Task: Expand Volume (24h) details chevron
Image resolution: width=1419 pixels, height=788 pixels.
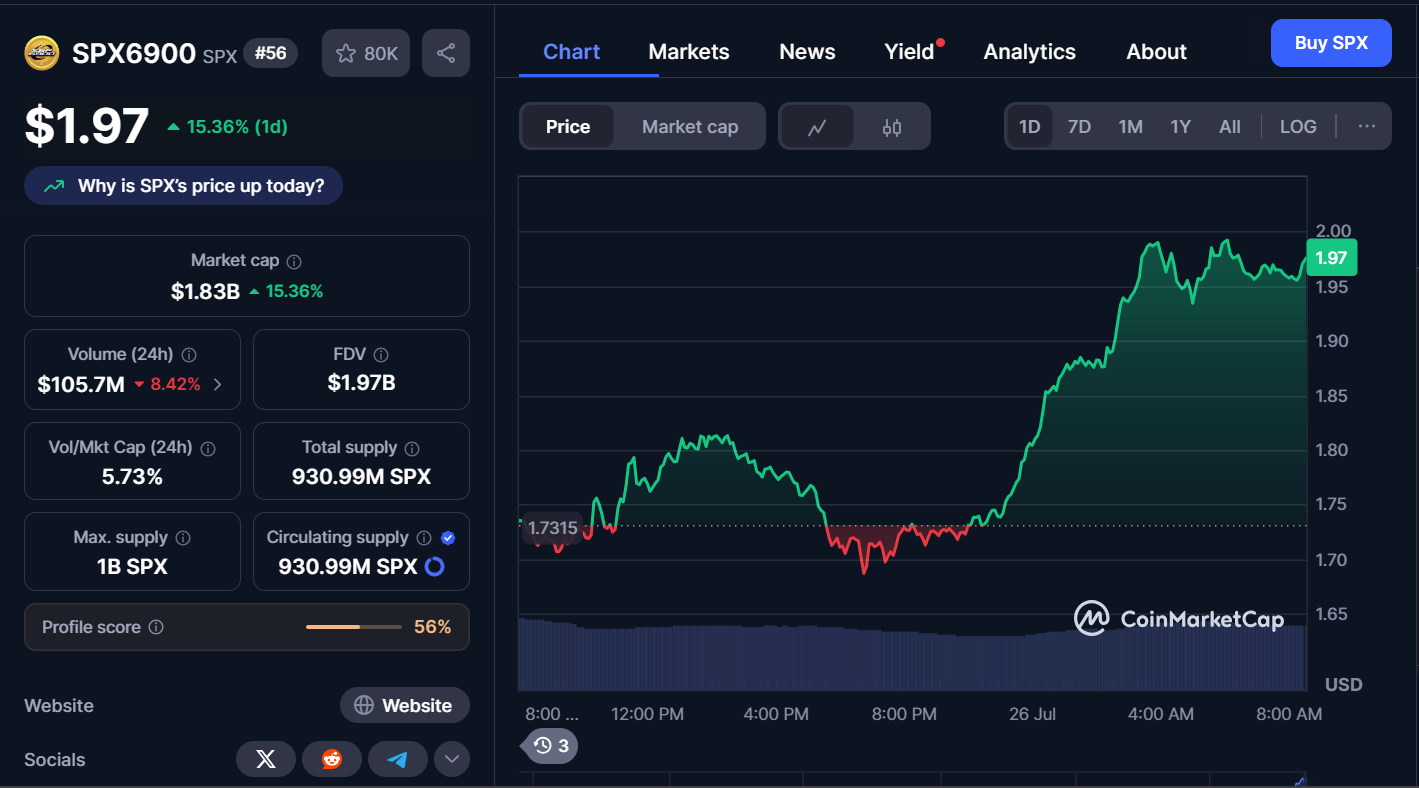Action: coord(218,384)
